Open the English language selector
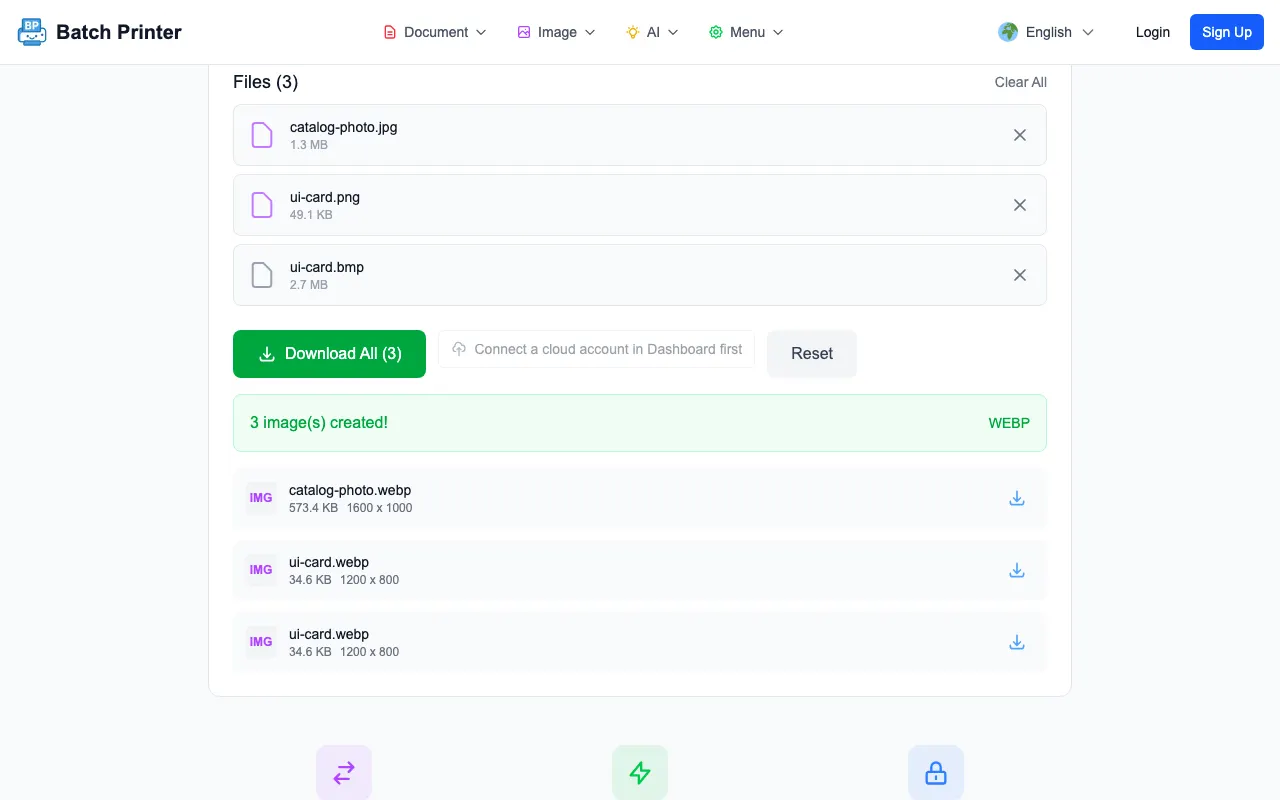Viewport: 1280px width, 800px height. point(1046,32)
